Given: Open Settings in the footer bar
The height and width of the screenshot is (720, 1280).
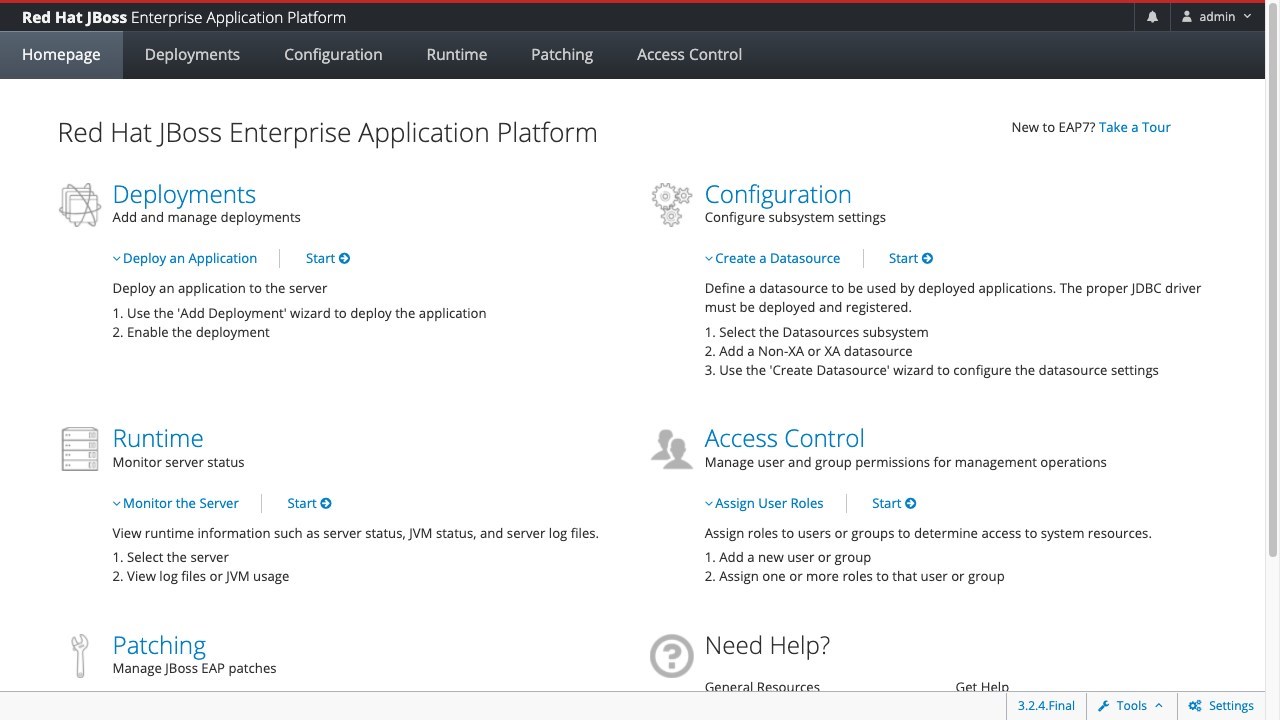Looking at the screenshot, I should 1221,705.
